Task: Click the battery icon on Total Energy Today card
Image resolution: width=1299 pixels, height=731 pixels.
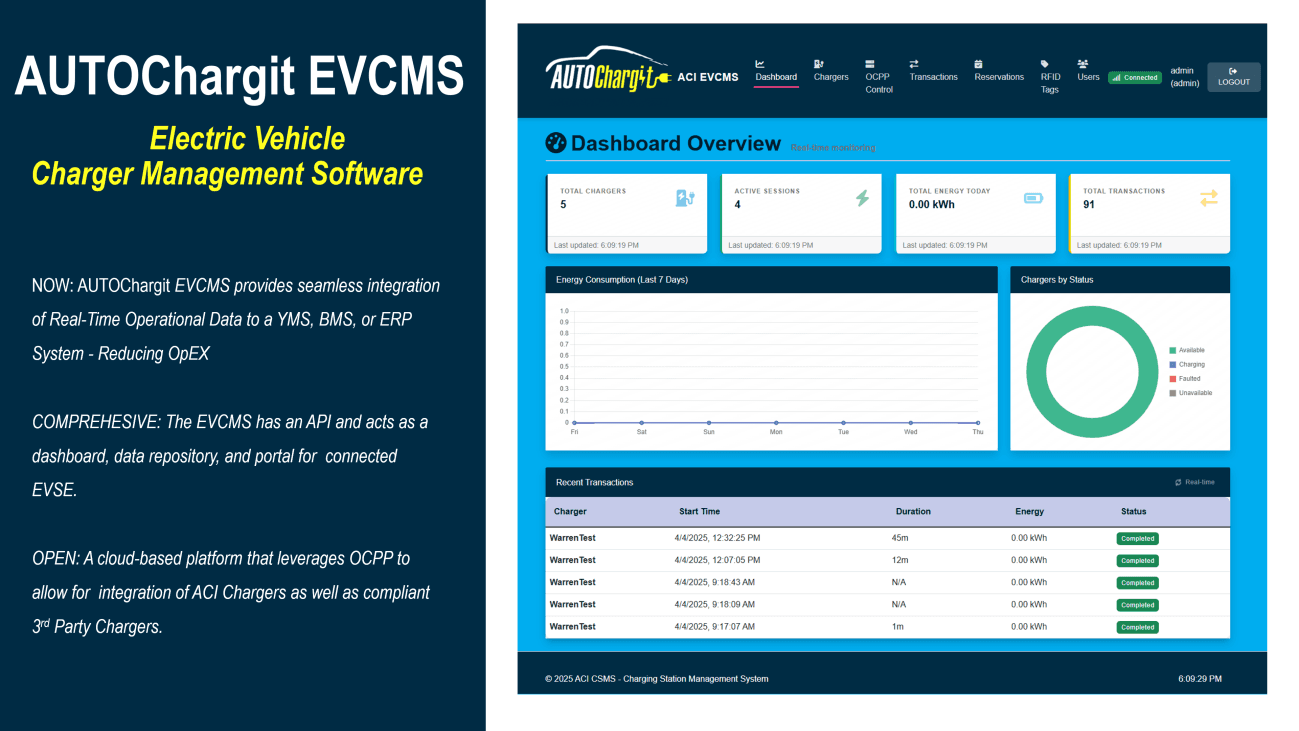Action: [1035, 197]
